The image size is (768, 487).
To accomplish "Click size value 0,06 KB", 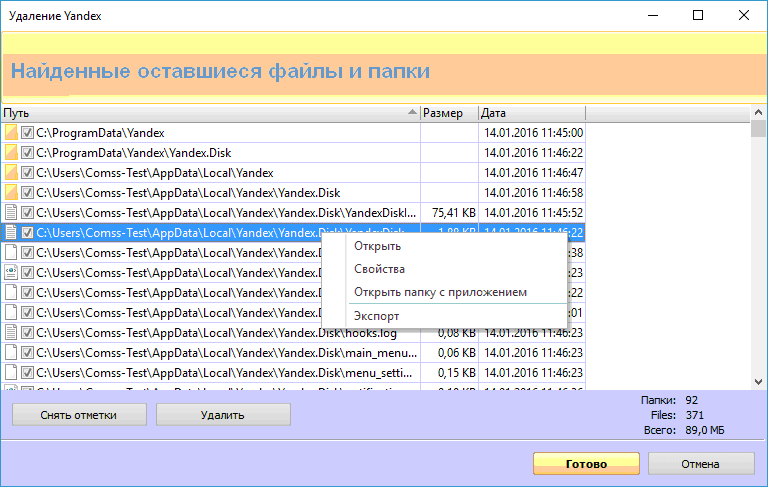I will point(456,353).
